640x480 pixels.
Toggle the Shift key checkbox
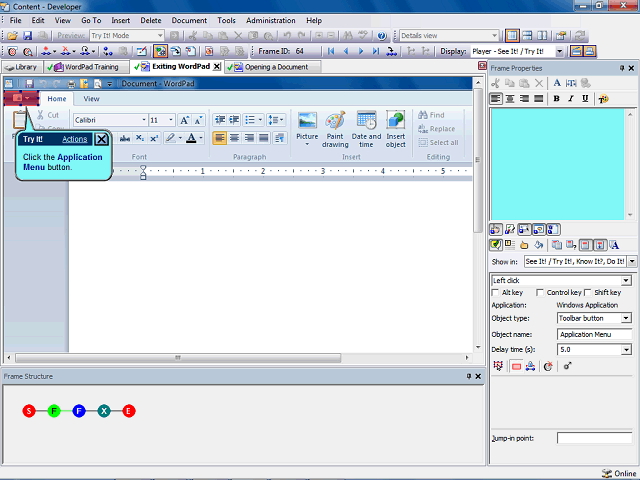(588, 292)
